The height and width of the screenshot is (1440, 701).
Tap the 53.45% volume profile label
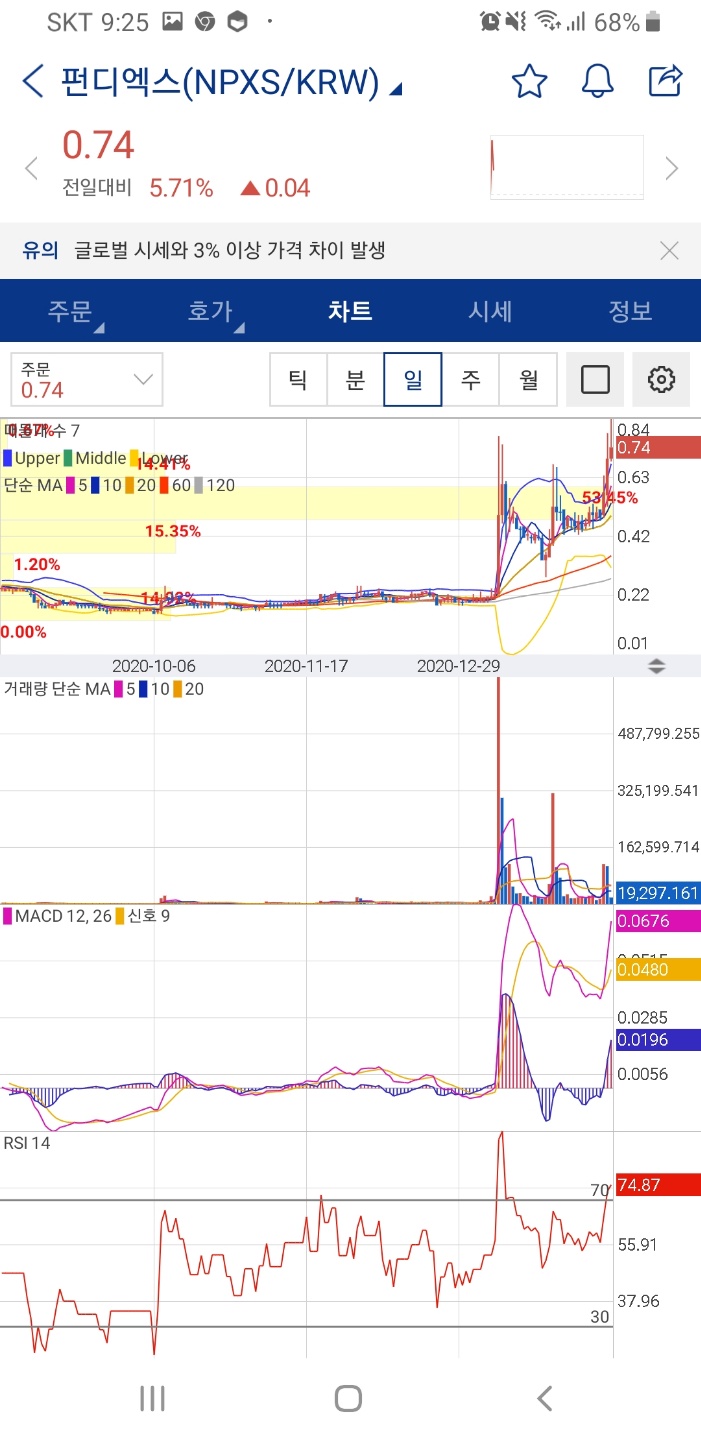coord(609,497)
